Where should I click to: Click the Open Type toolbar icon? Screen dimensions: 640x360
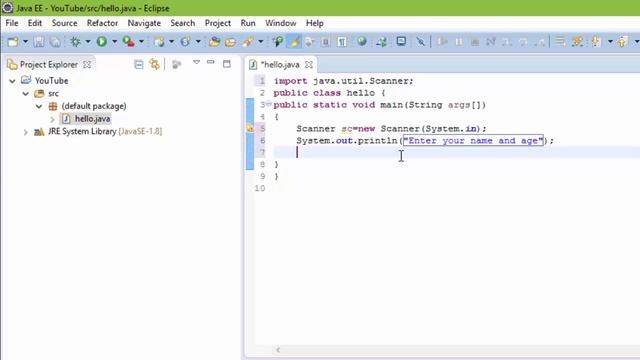[214, 42]
